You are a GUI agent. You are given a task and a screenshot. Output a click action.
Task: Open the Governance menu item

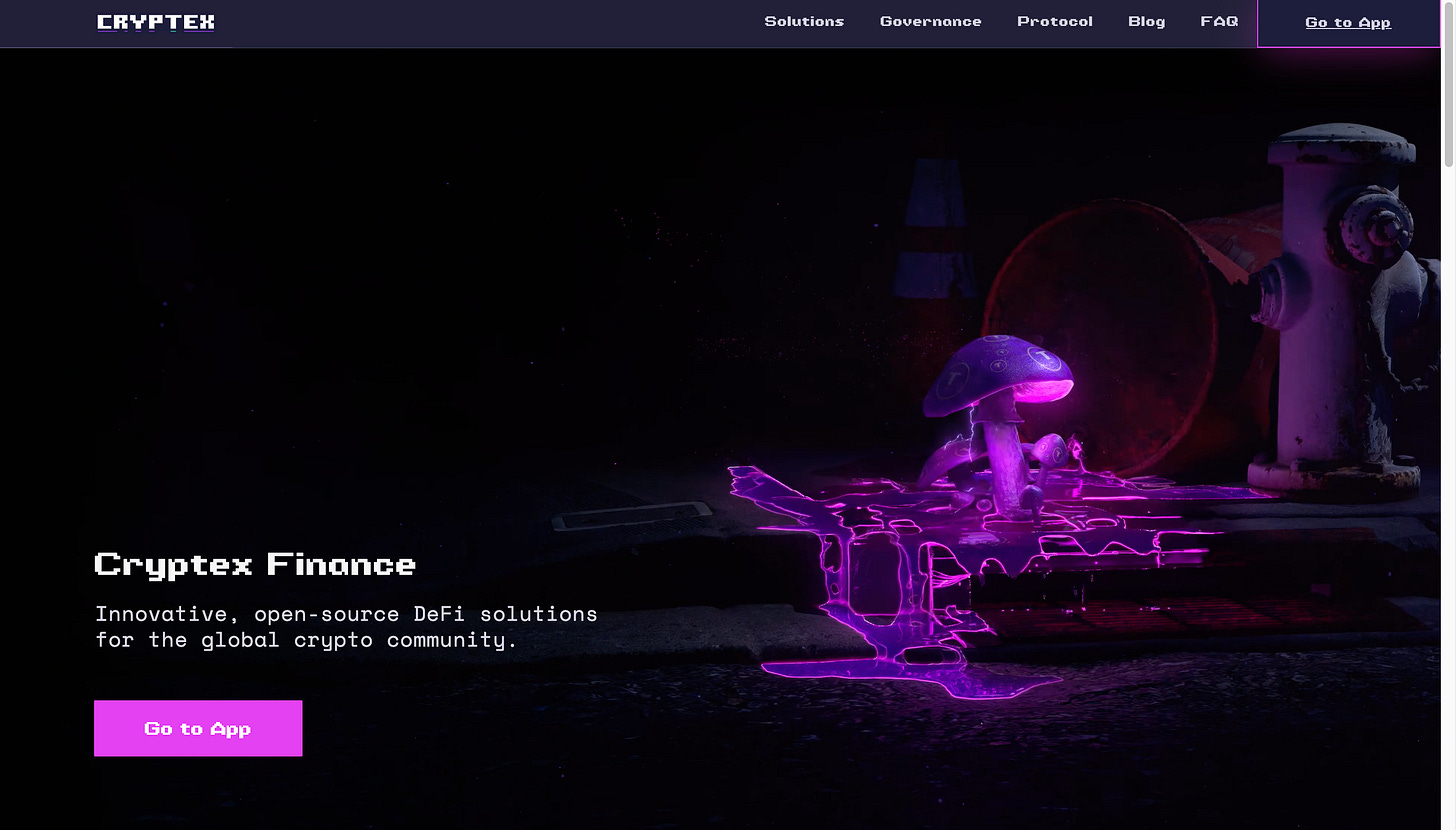click(x=930, y=21)
